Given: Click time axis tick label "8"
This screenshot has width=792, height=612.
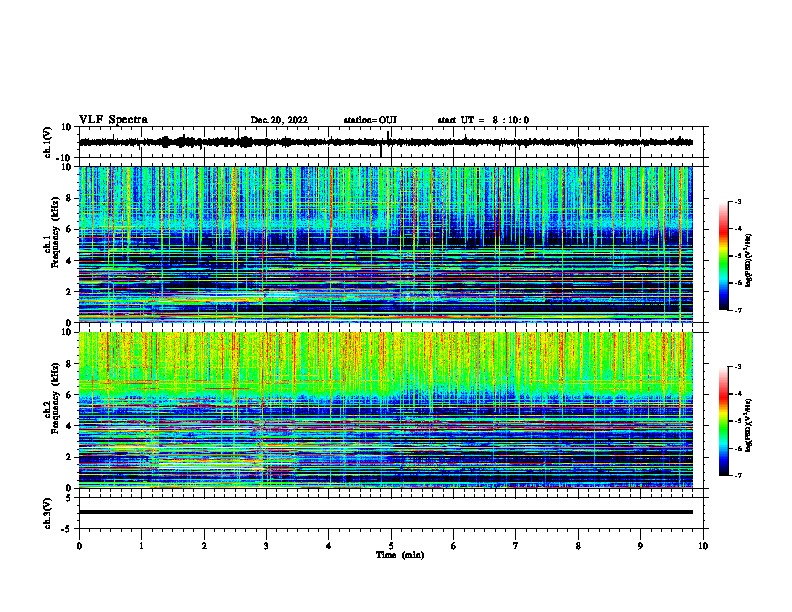Looking at the screenshot, I should 578,546.
